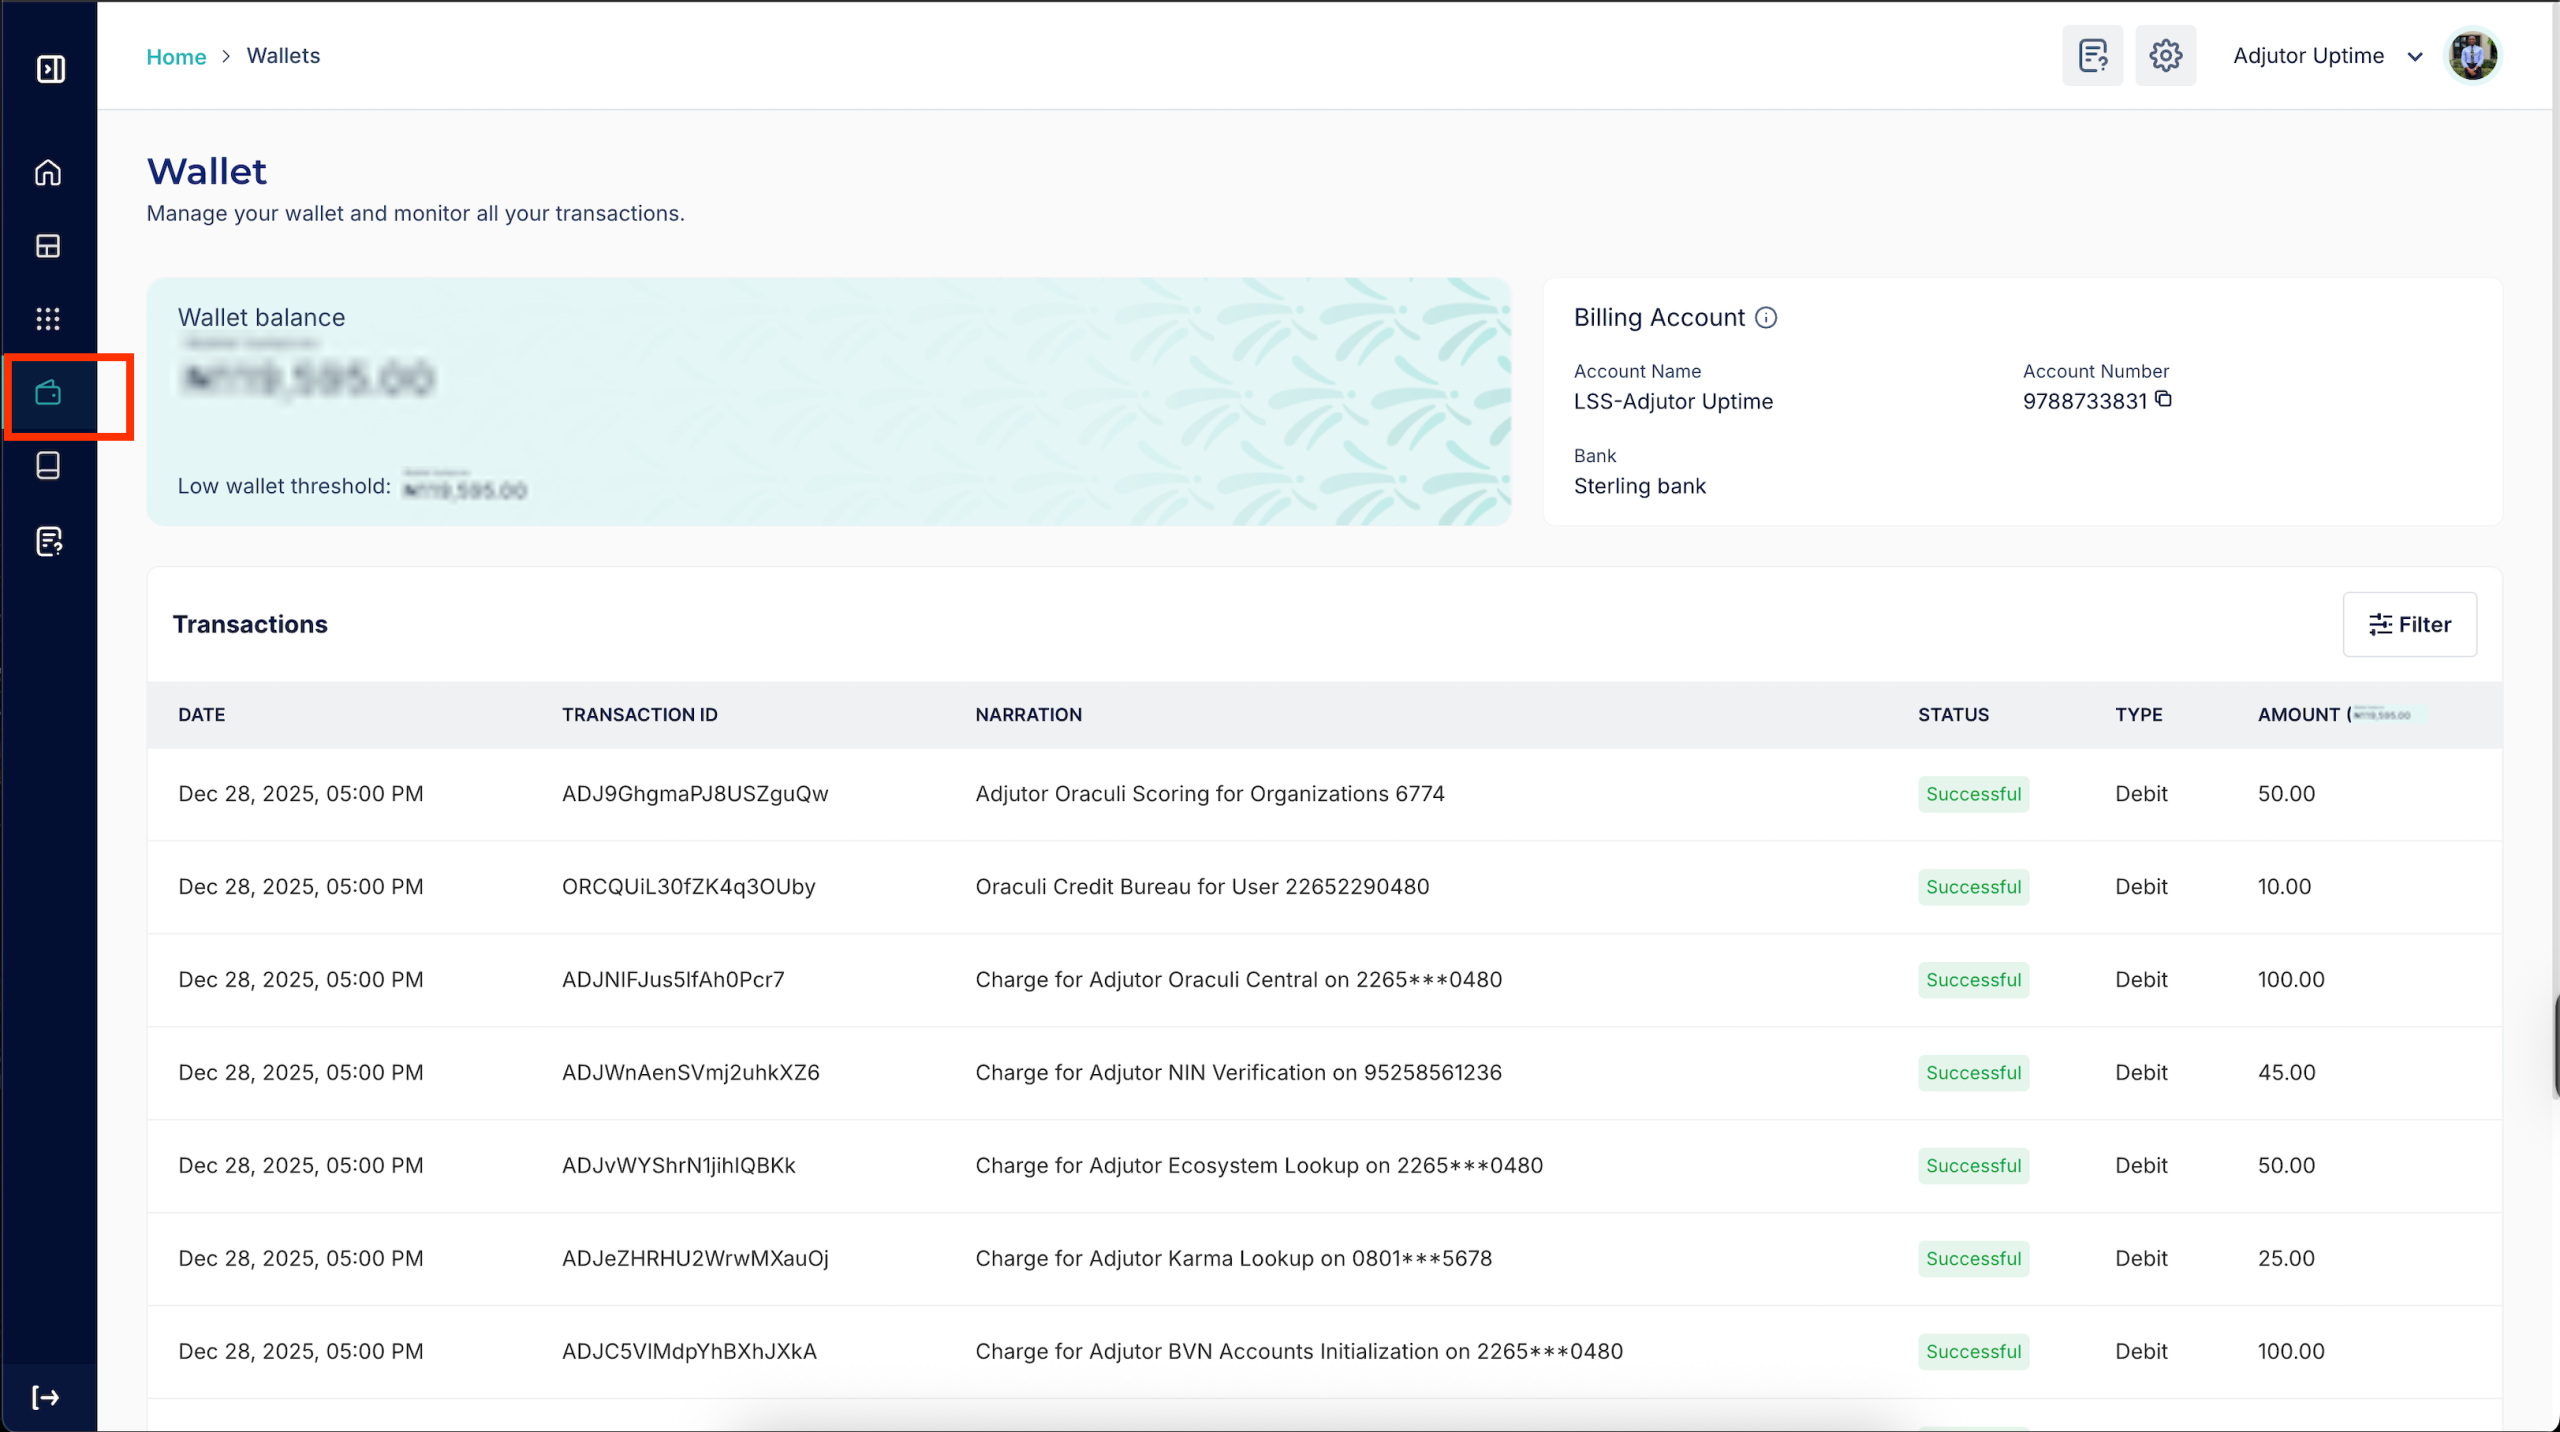Click the STATUS column header
Image resolution: width=2560 pixels, height=1432 pixels.
1953,714
